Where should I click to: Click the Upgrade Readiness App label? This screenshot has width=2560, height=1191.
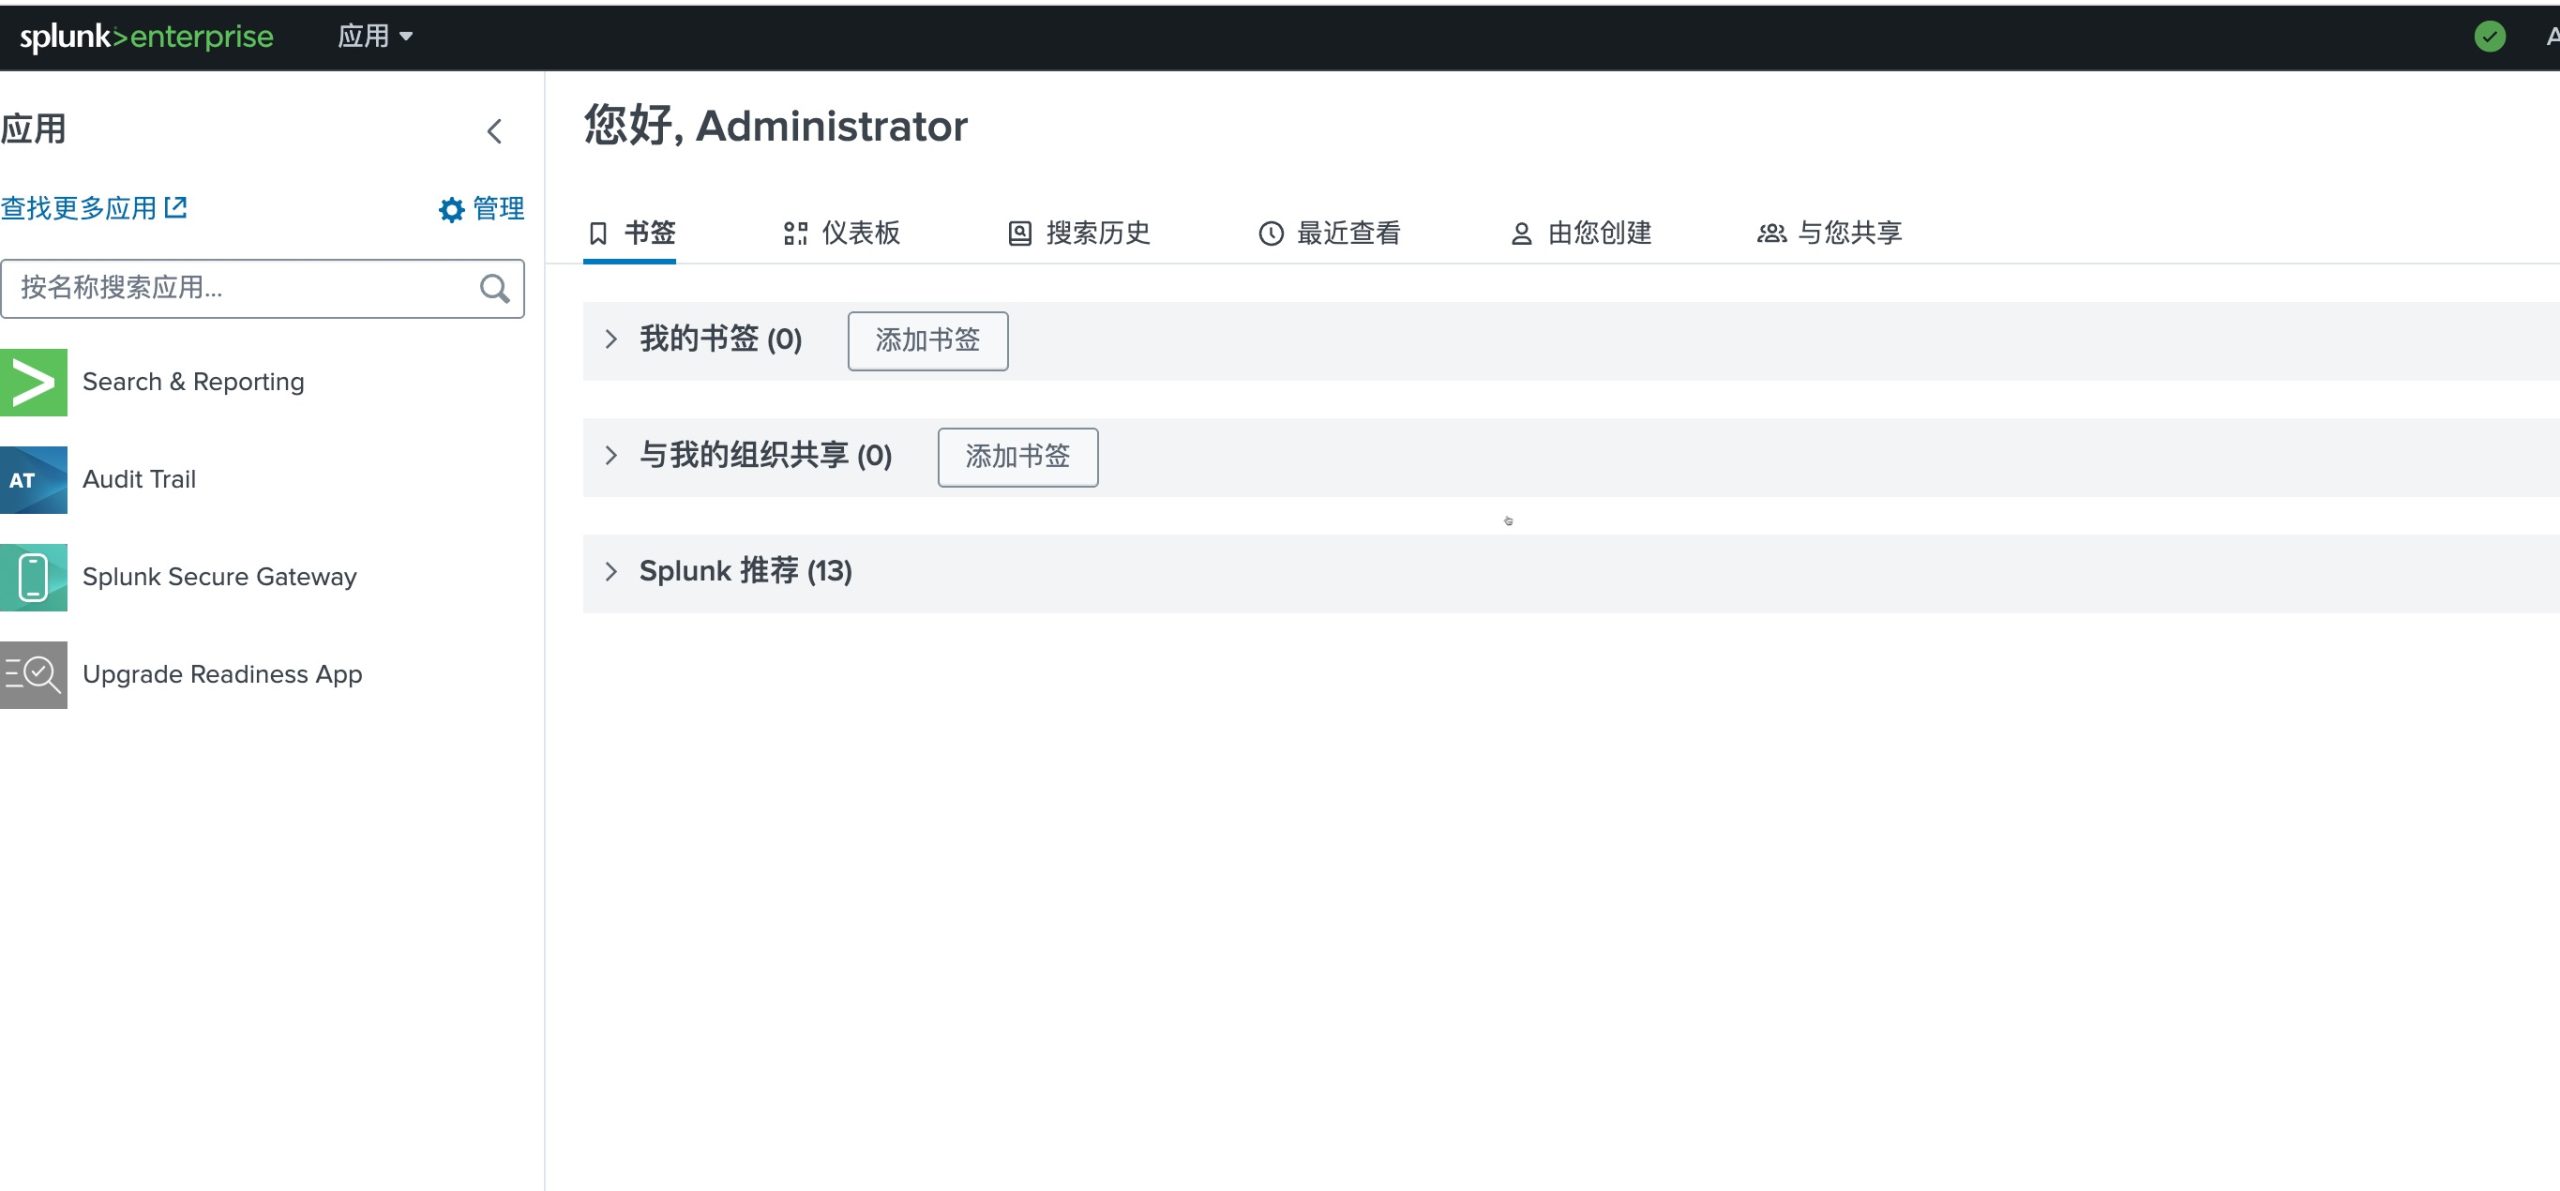222,675
